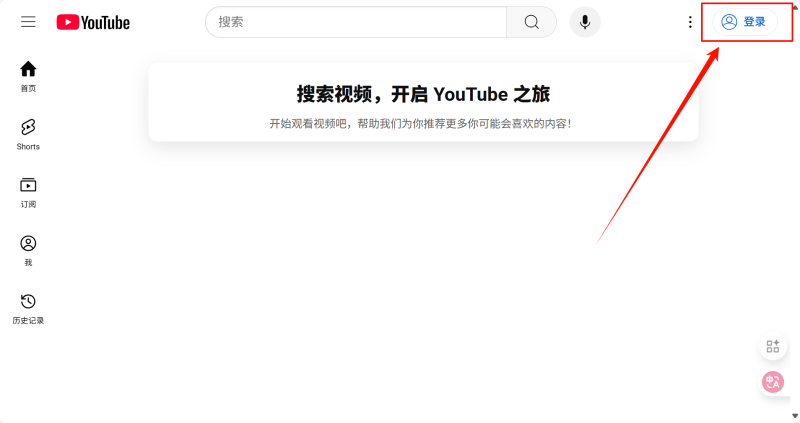The height and width of the screenshot is (423, 800).
Task: Click the 搜索视频，开启 YouTube 之旅 heading
Action: (423, 94)
